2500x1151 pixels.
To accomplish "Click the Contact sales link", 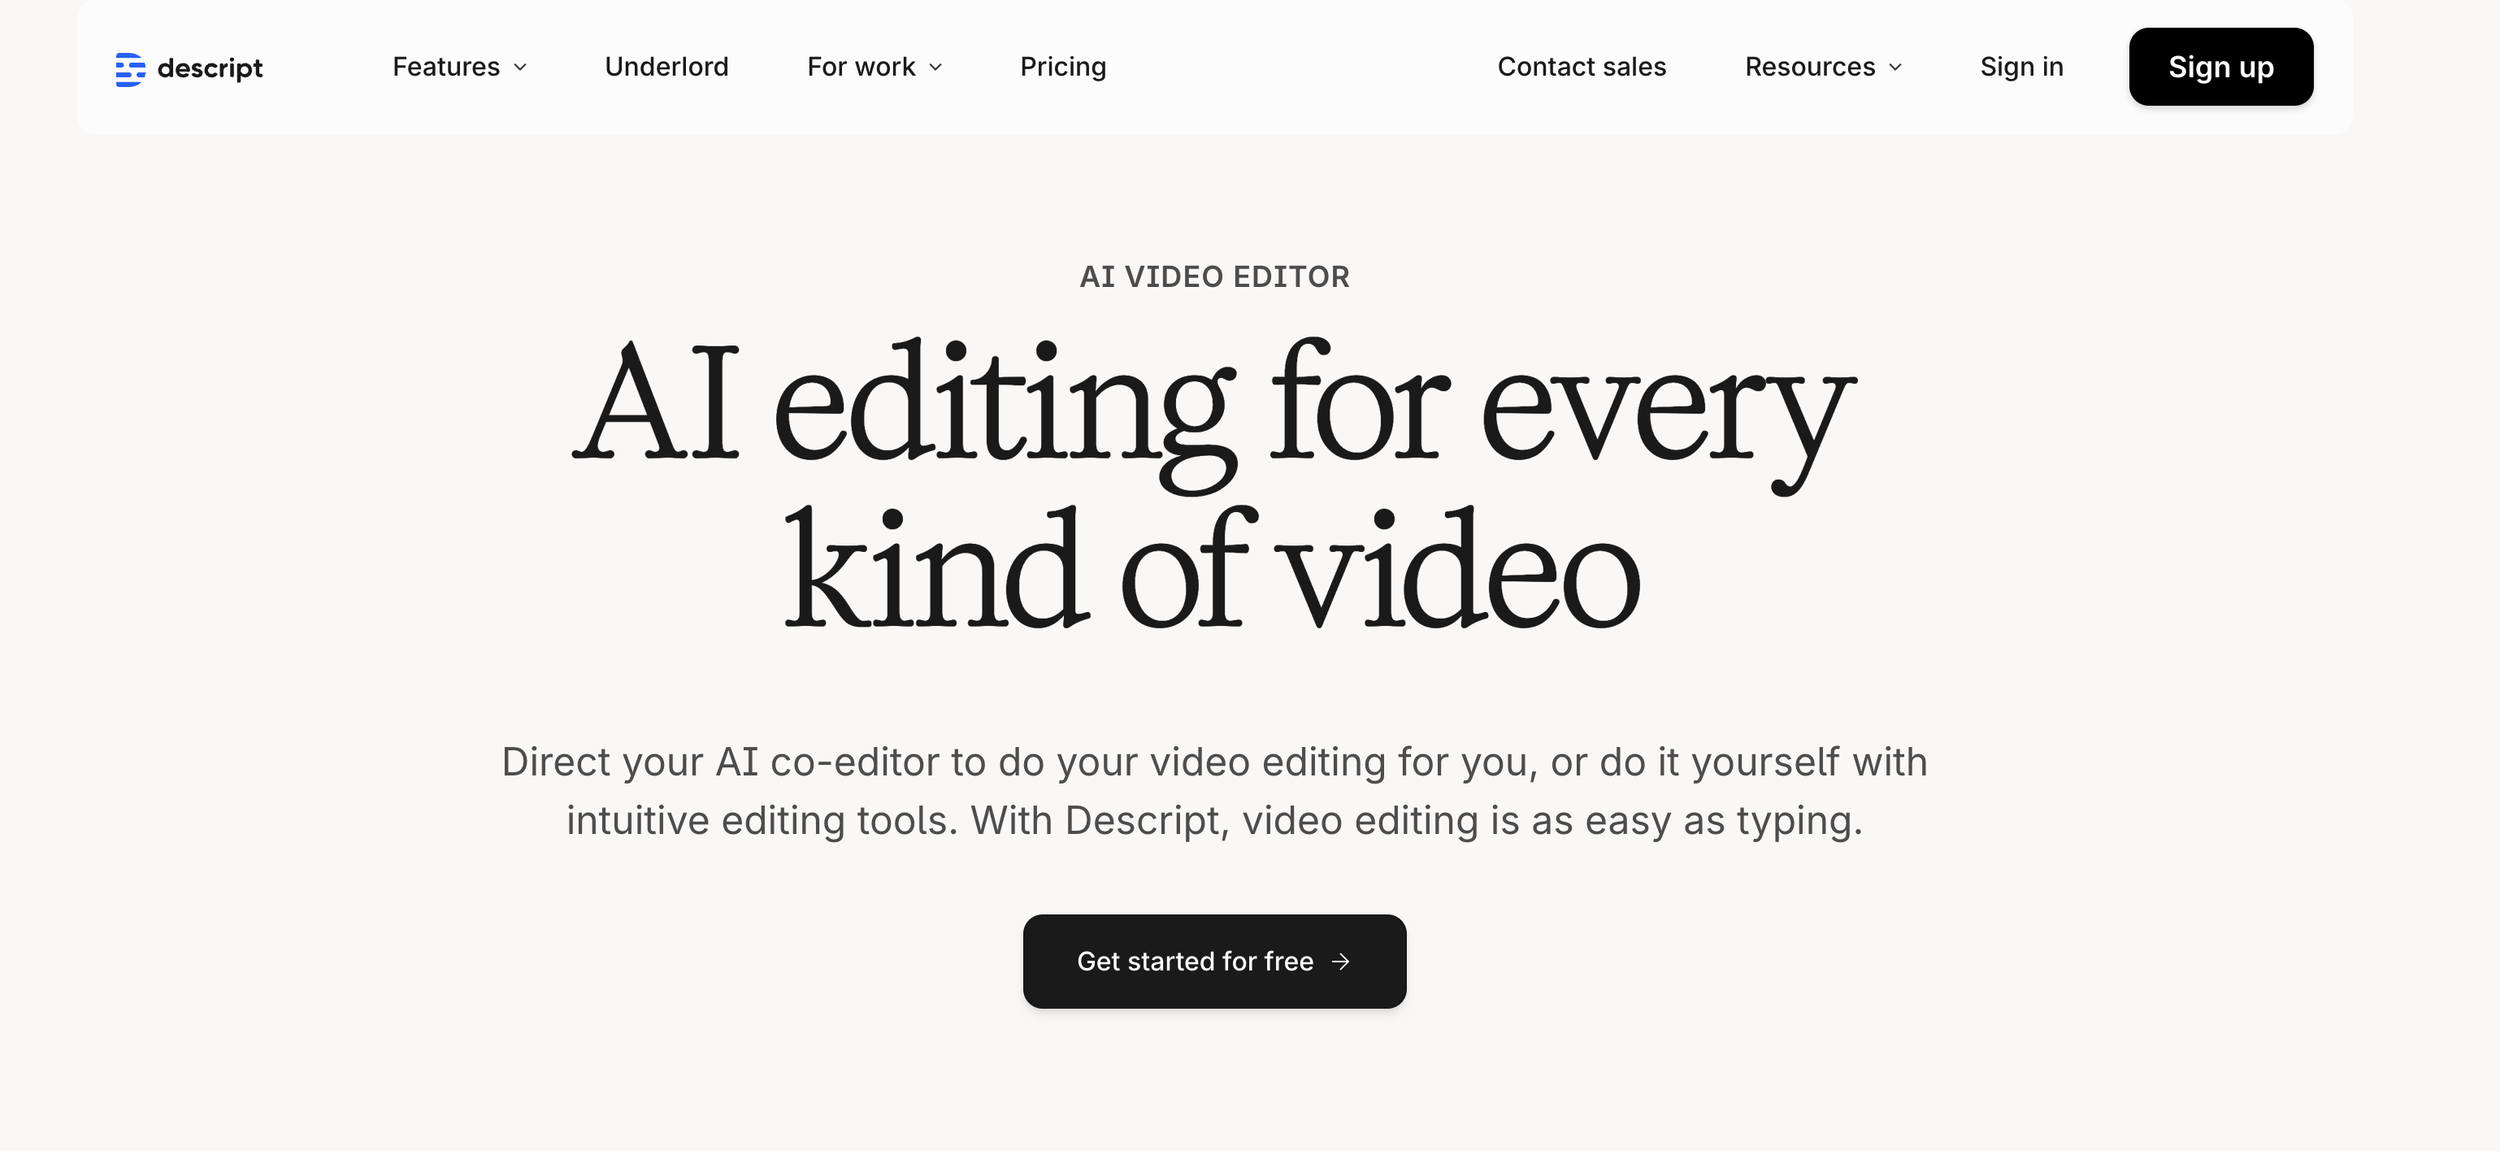I will point(1581,67).
